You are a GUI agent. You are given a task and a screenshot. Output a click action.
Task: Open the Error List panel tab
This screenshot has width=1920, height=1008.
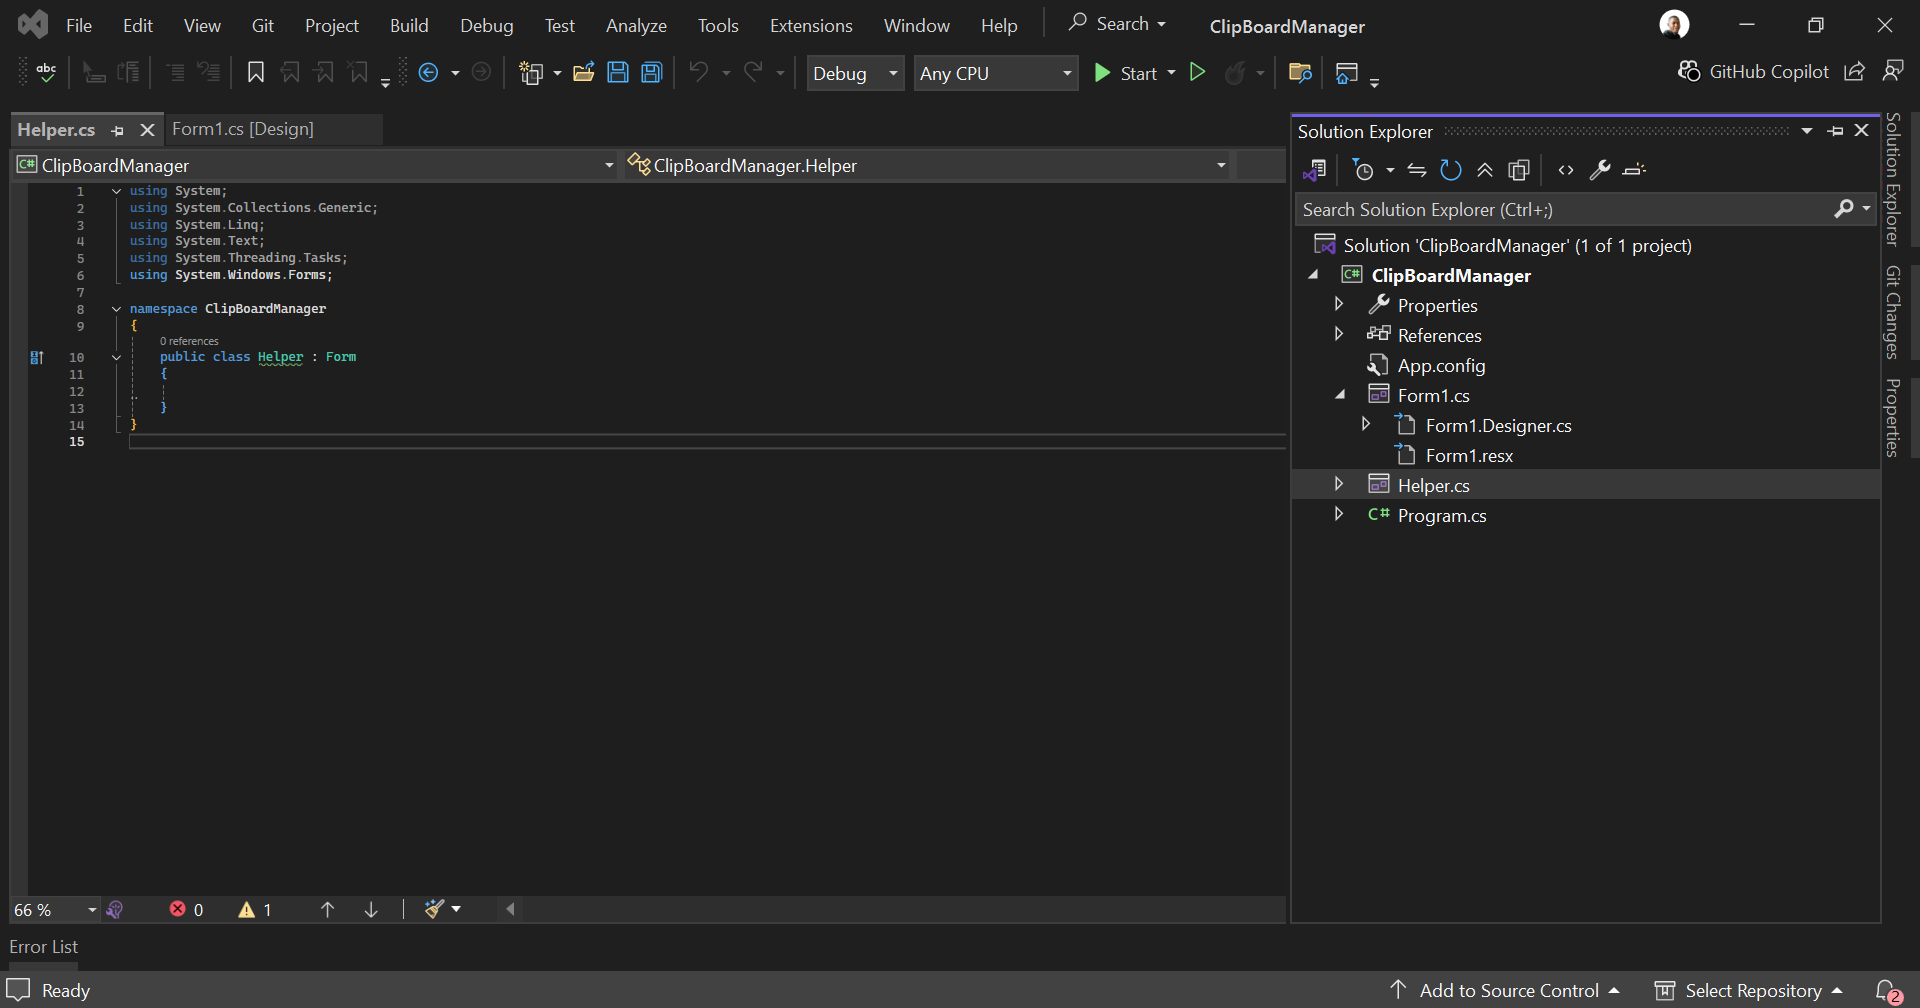(x=43, y=946)
